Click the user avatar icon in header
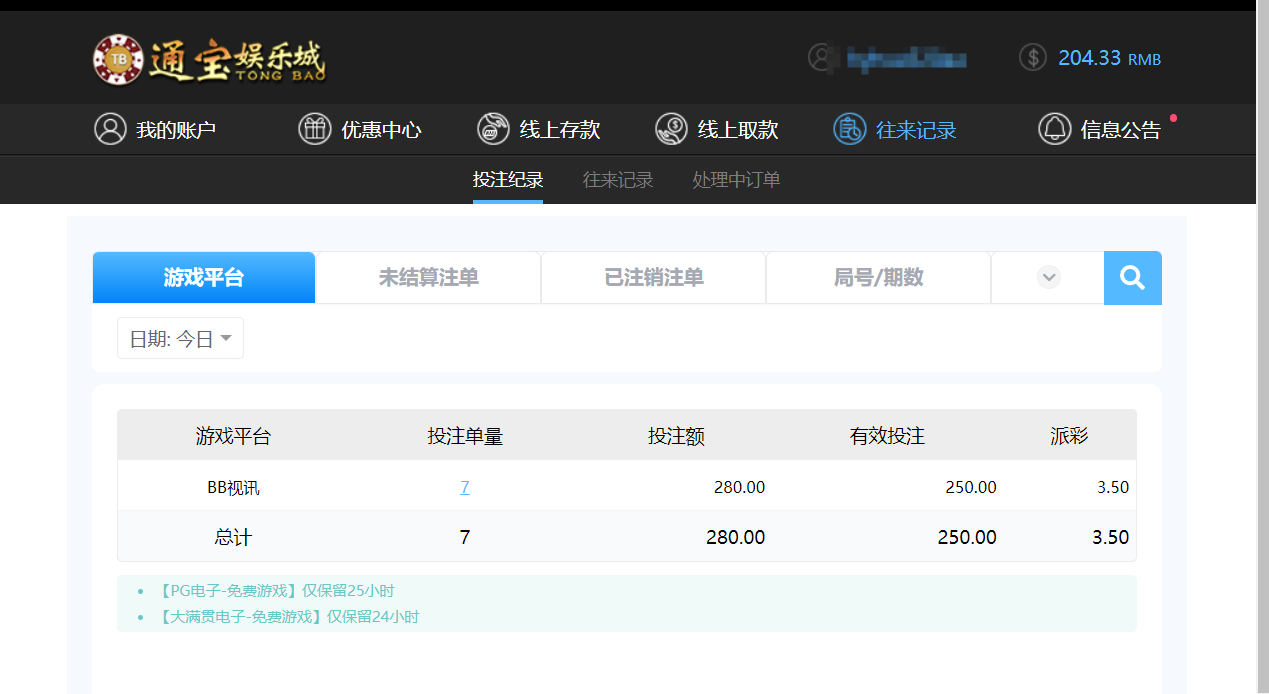The height and width of the screenshot is (694, 1269). click(820, 57)
